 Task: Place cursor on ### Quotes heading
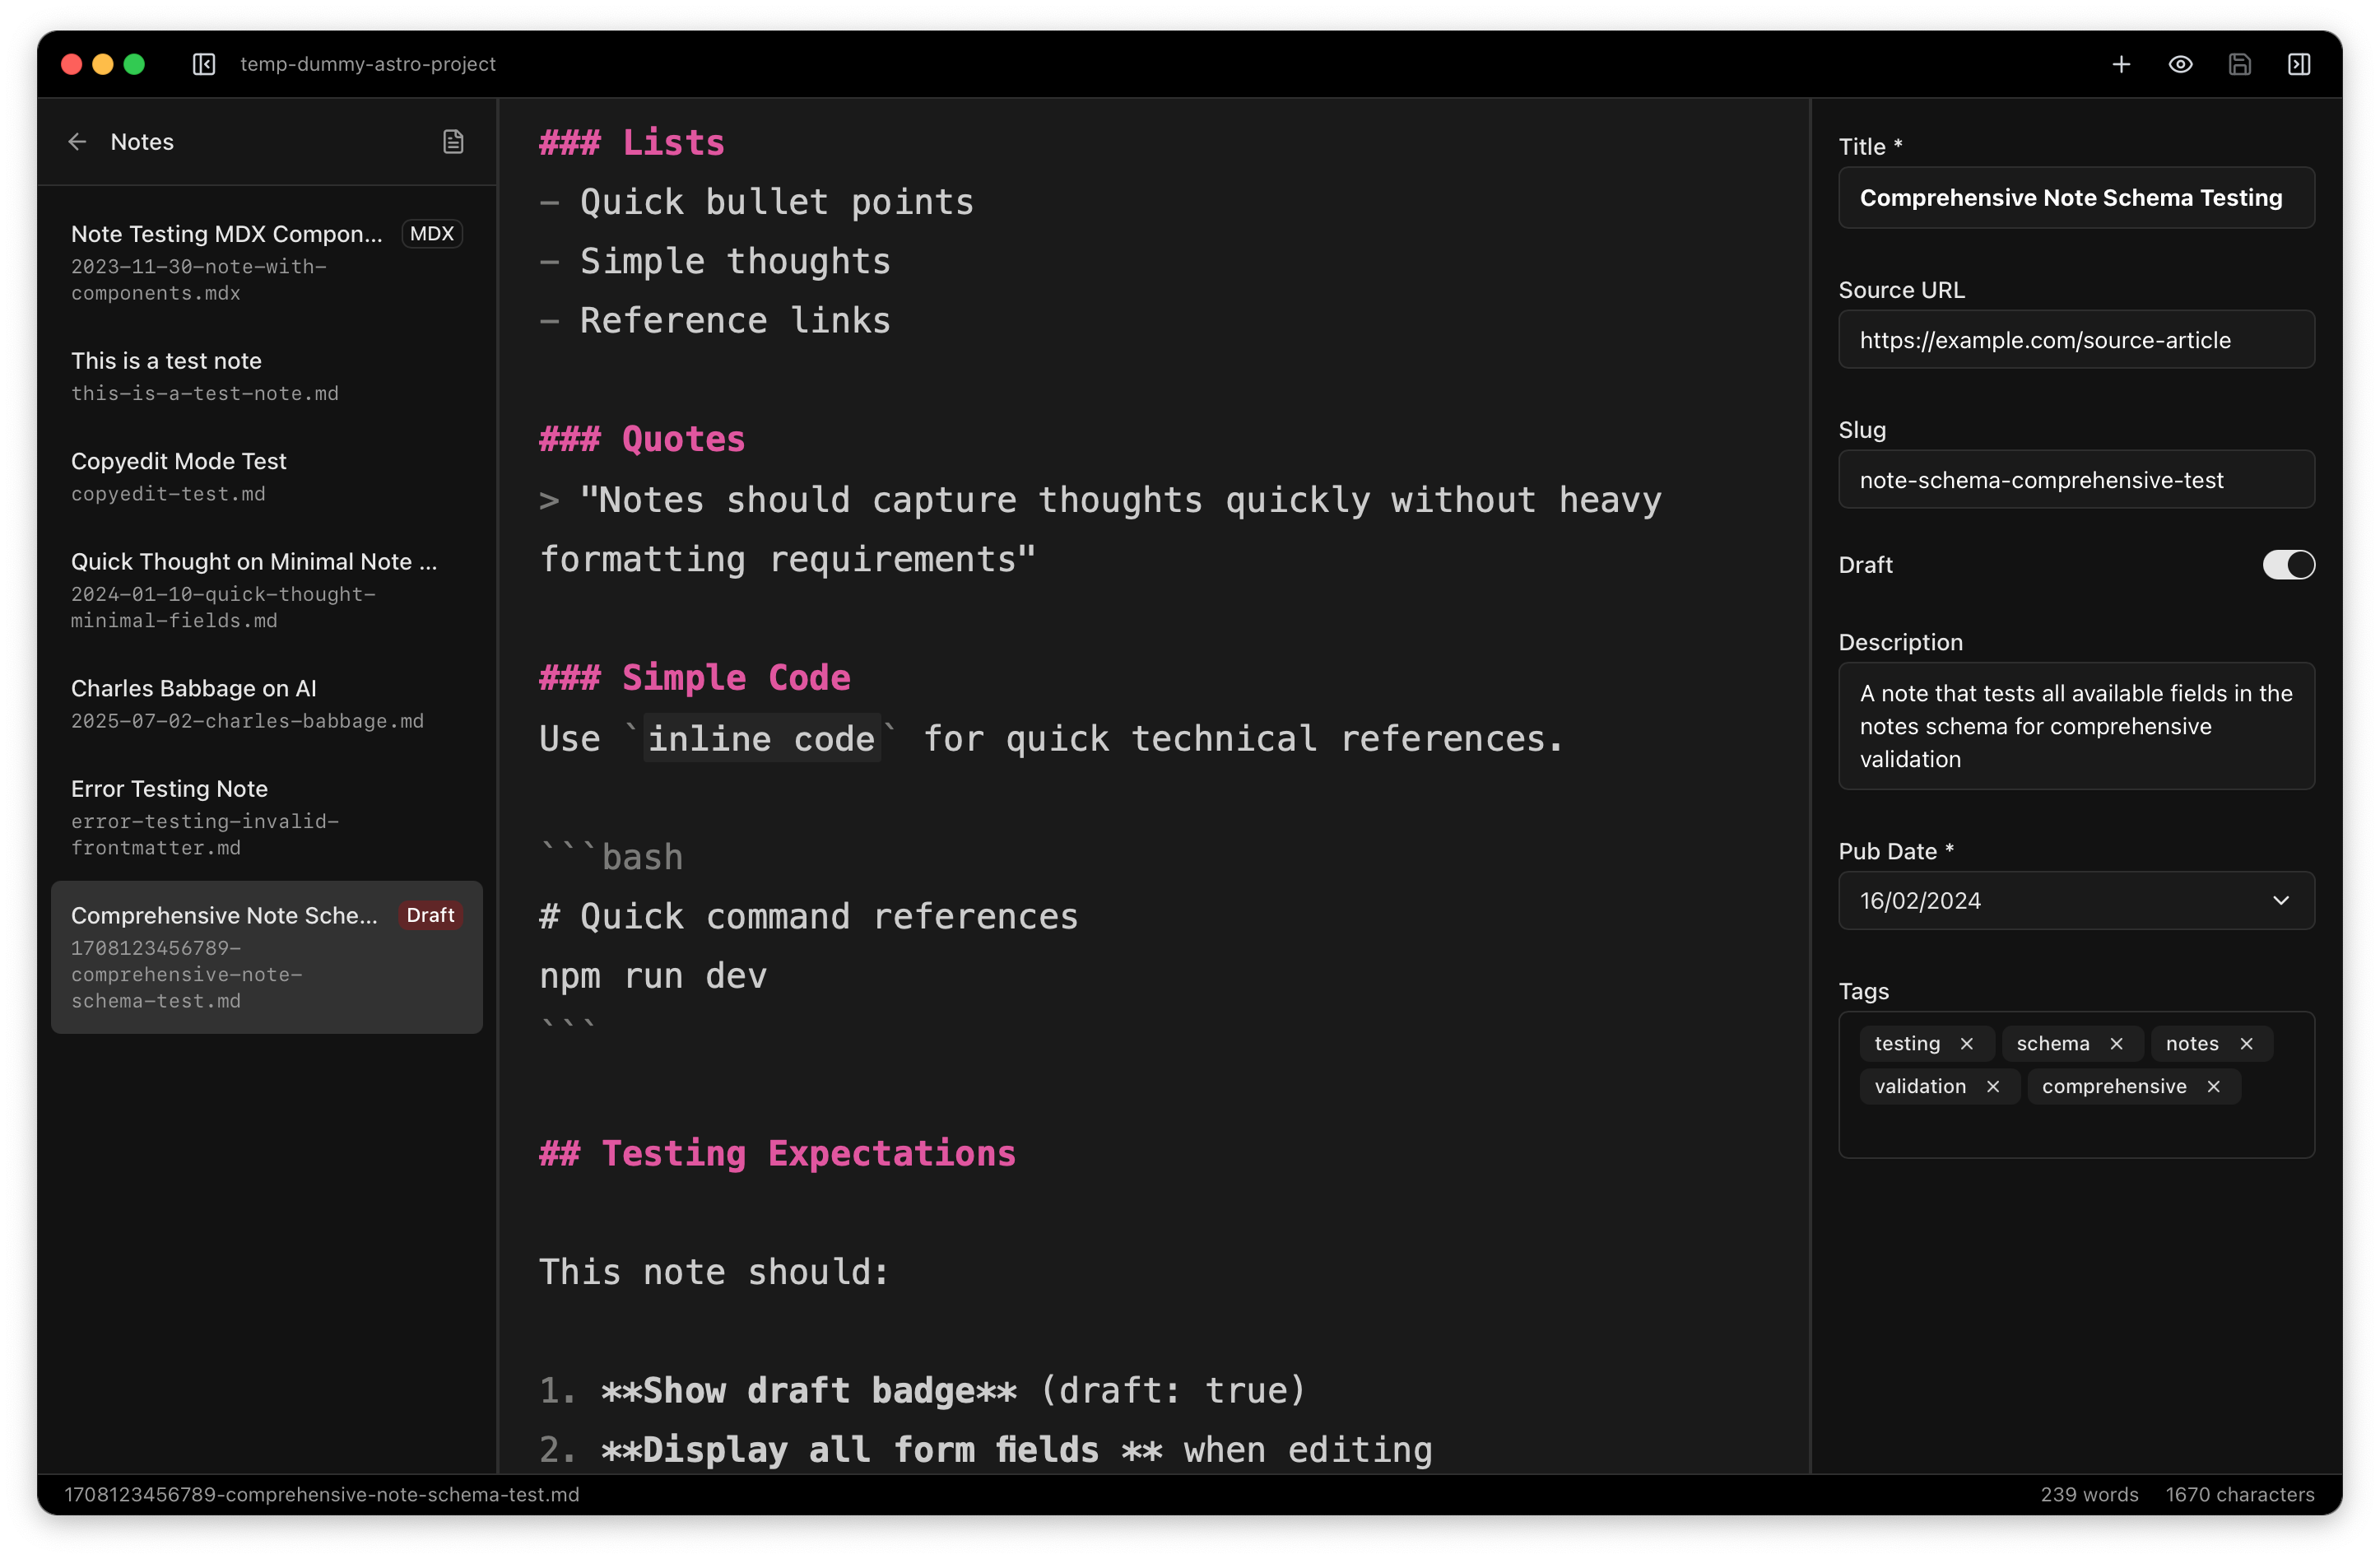click(642, 439)
